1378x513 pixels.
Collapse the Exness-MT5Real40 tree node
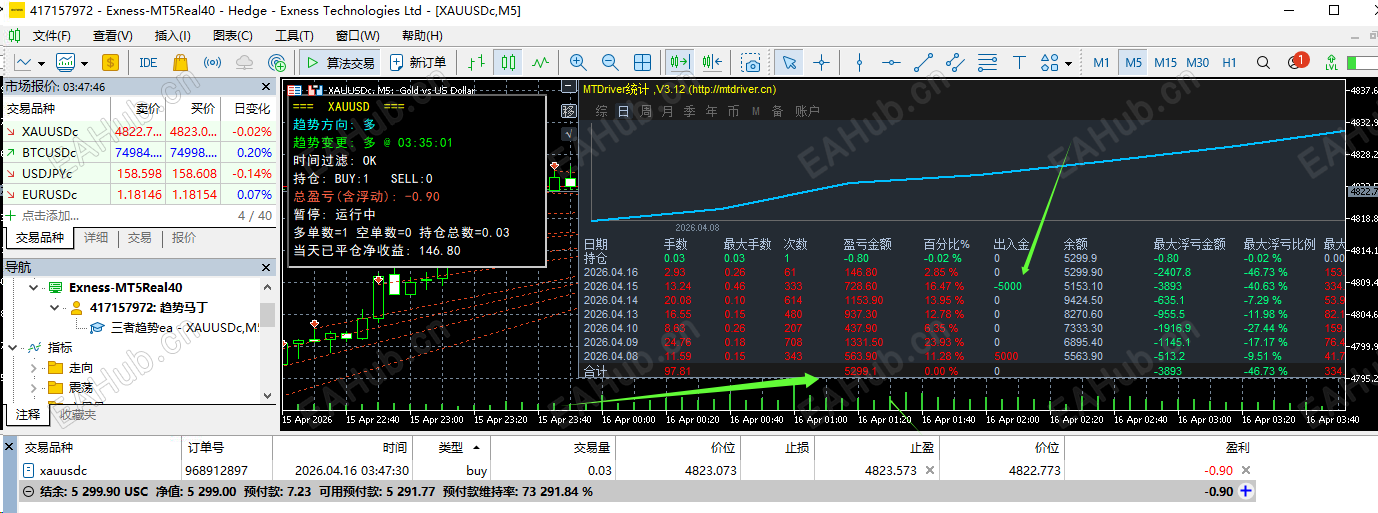pos(33,287)
